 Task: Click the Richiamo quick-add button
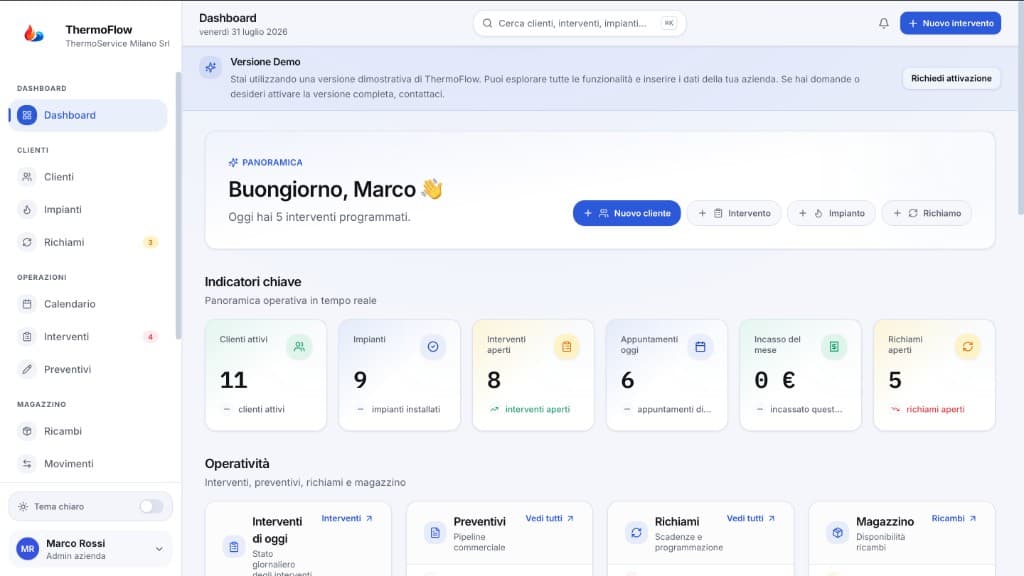pyautogui.click(x=927, y=214)
